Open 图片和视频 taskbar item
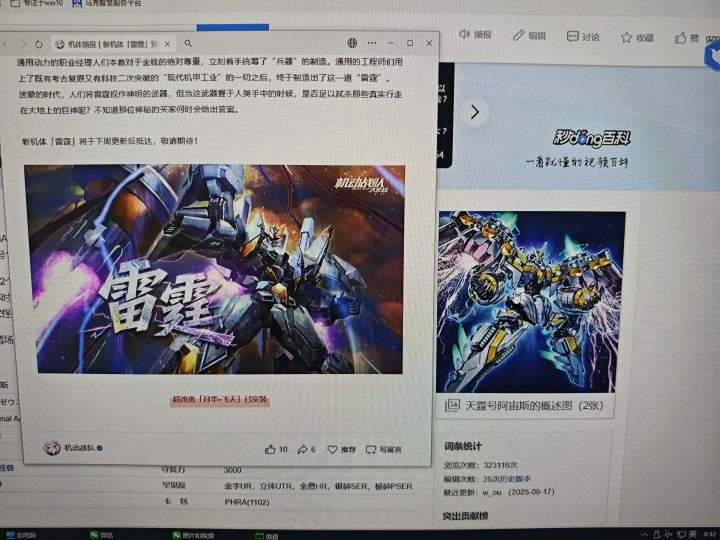Viewport: 720px width, 540px height. tap(193, 535)
